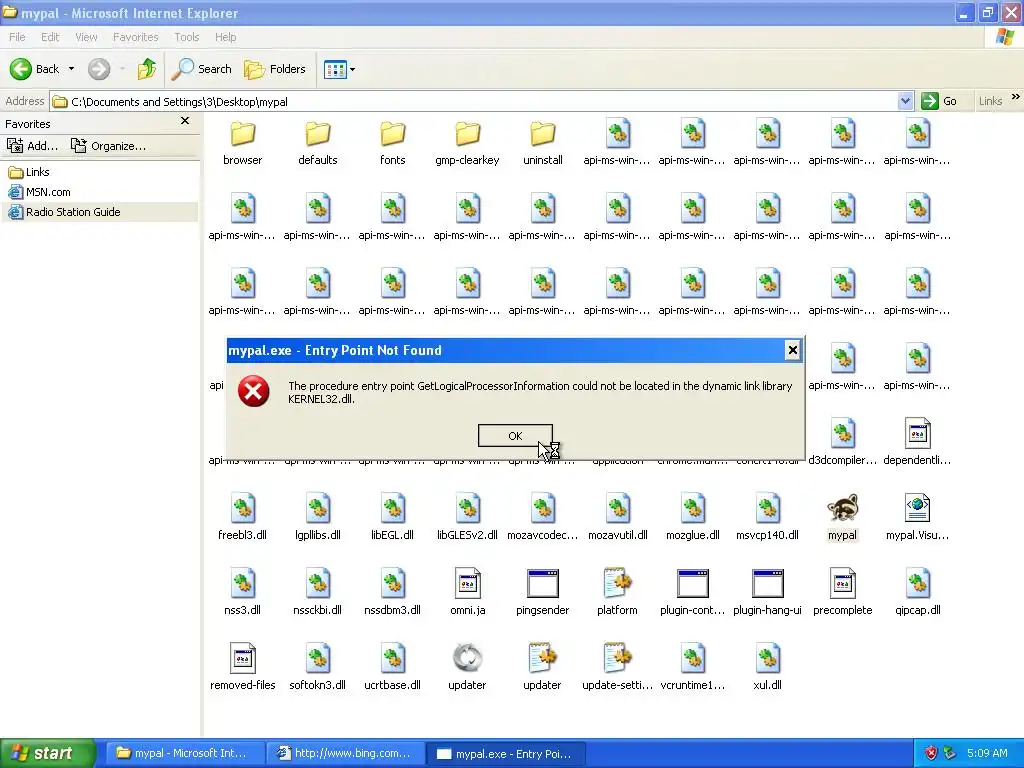Screen dimensions: 1024x768
Task: Select the qipcap.dll file
Action: coord(918,593)
